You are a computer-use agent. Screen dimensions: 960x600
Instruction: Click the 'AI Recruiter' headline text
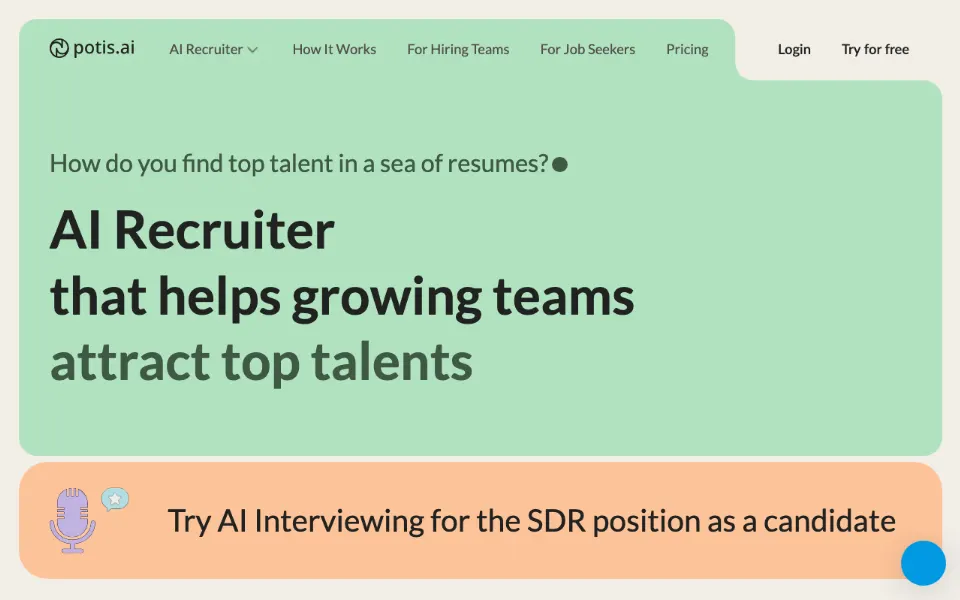[192, 230]
